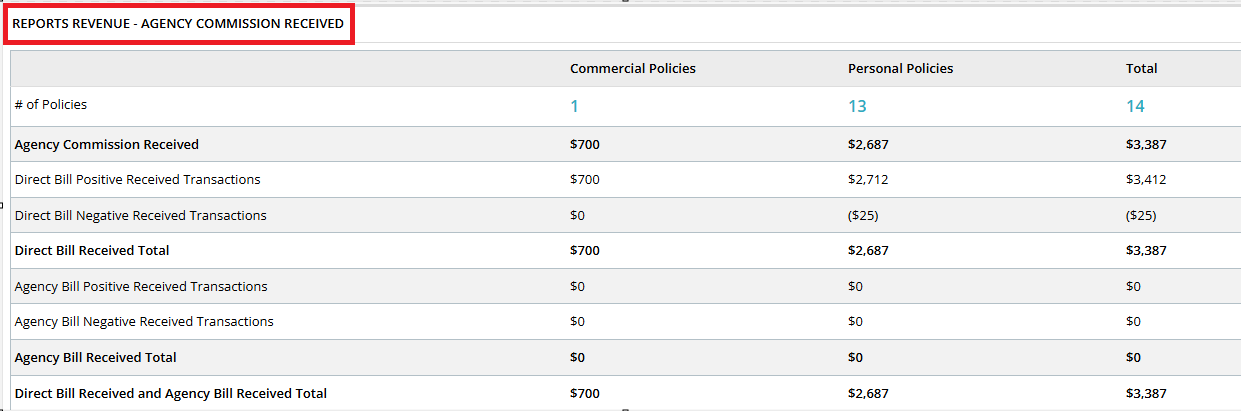Select Direct Bill Positive Received Transactions row
Viewport: 1241px width, 411px height.
[626, 180]
